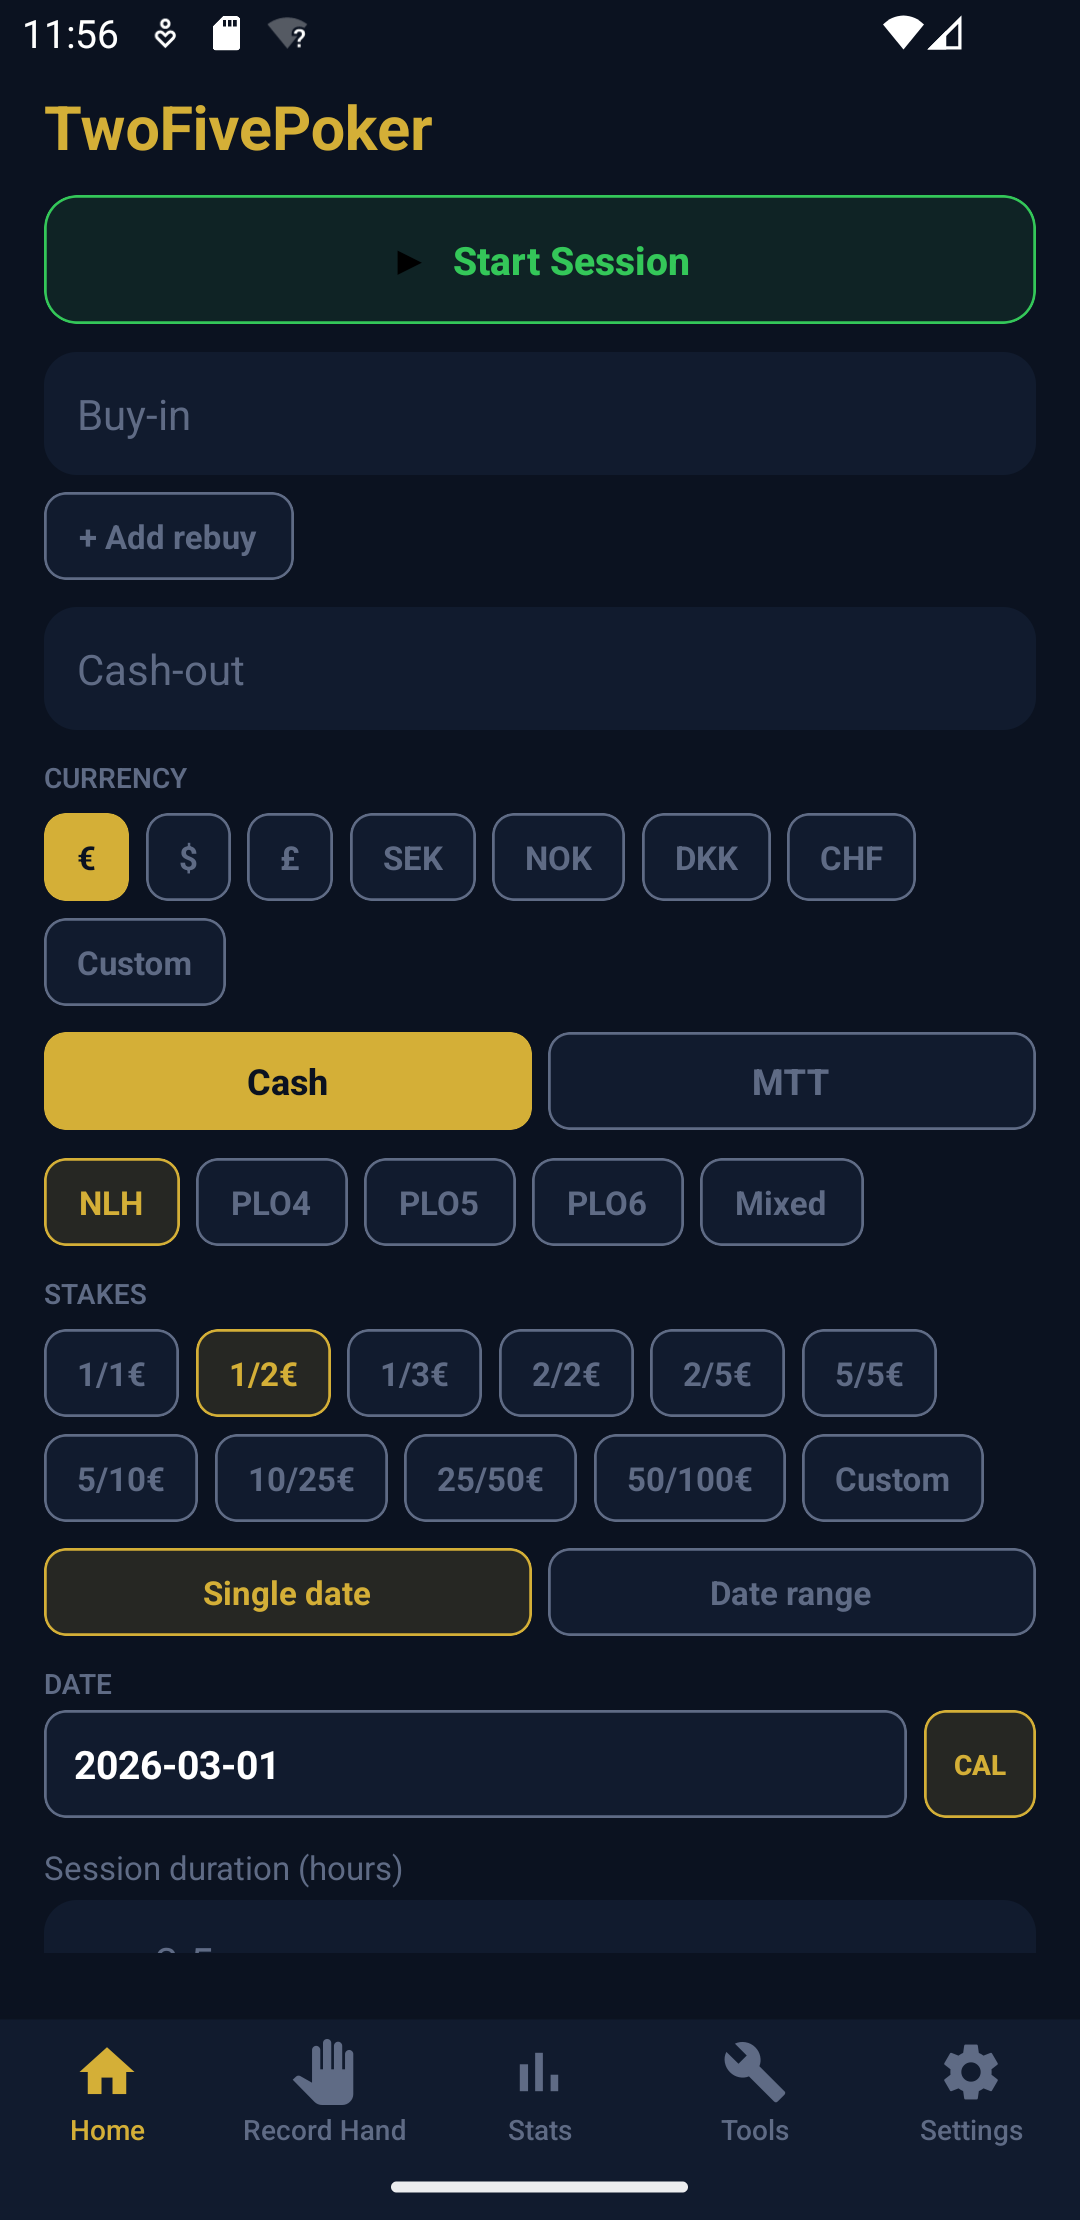The image size is (1080, 2220).
Task: Open Settings gear icon
Action: [971, 2072]
